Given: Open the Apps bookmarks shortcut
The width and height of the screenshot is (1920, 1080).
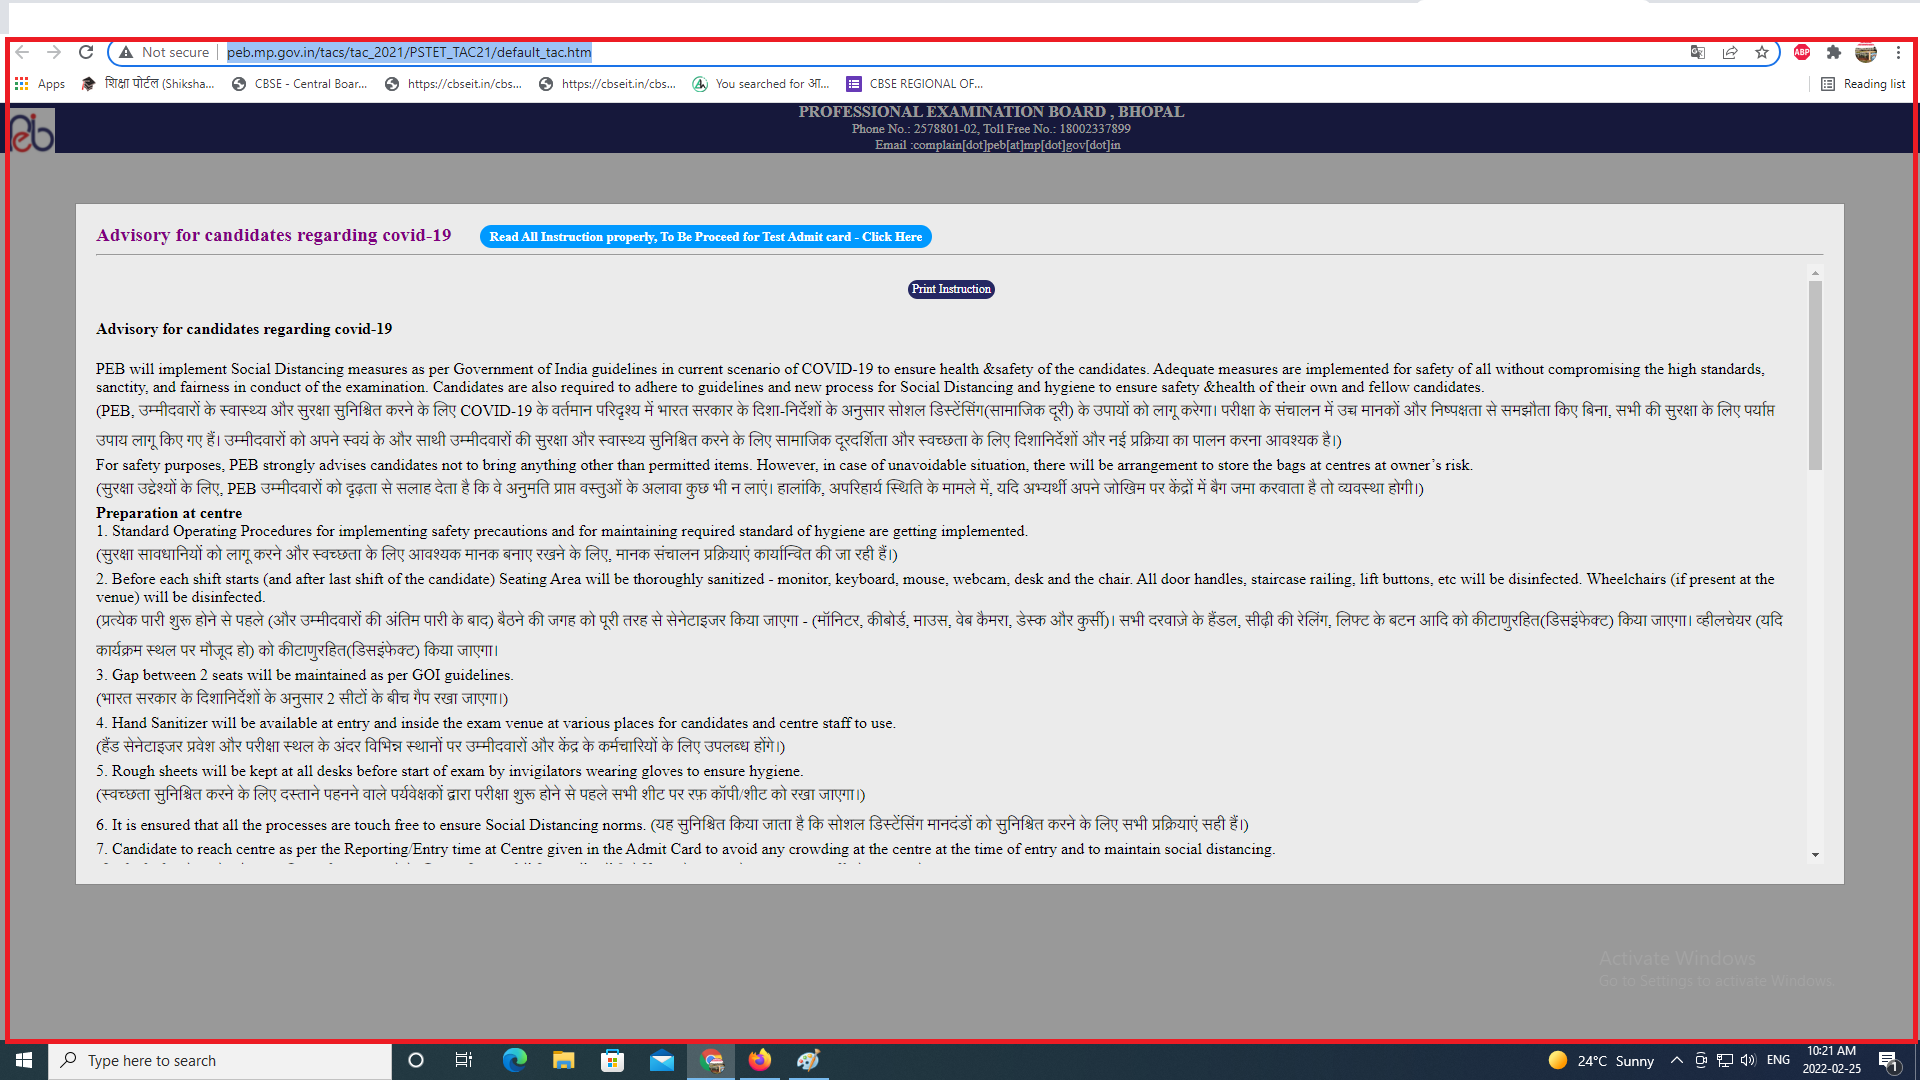Looking at the screenshot, I should pyautogui.click(x=40, y=84).
